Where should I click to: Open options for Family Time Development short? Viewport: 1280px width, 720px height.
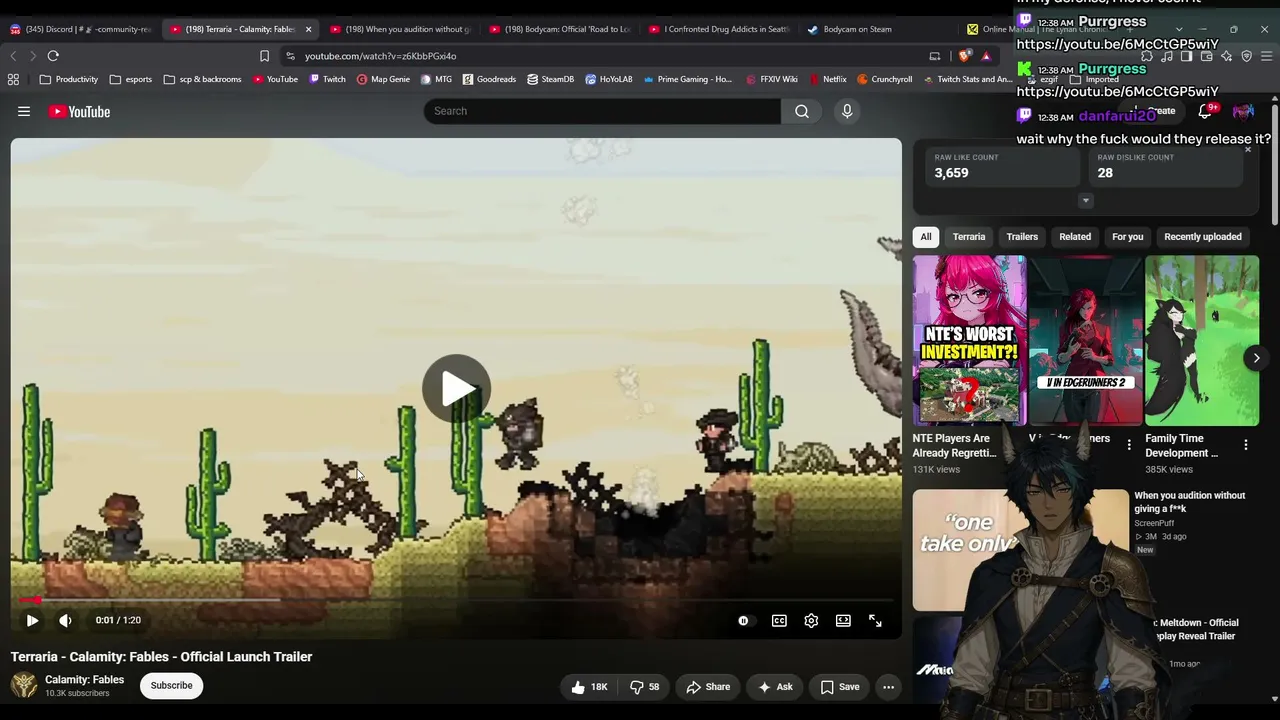(1246, 445)
